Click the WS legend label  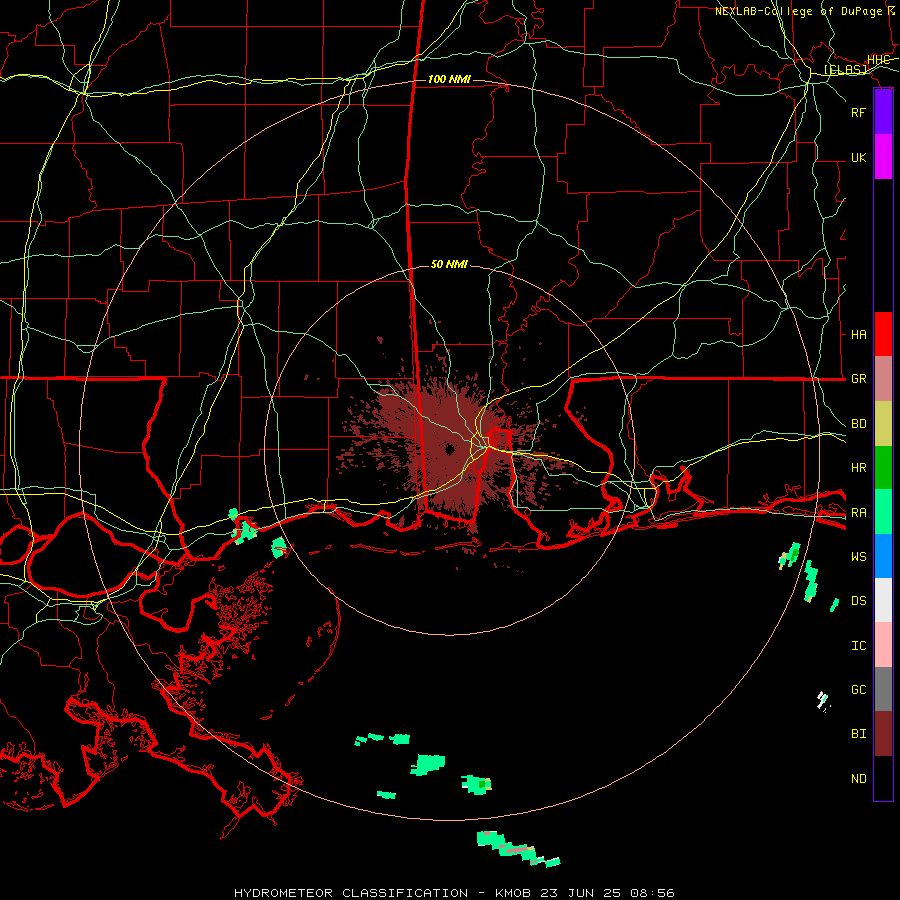(858, 556)
